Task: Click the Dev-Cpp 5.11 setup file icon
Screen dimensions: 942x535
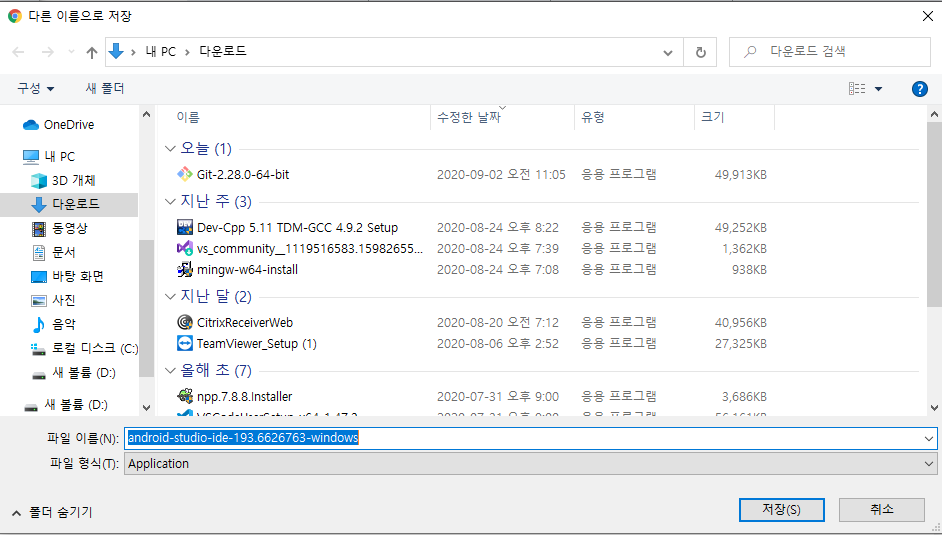Action: [184, 227]
